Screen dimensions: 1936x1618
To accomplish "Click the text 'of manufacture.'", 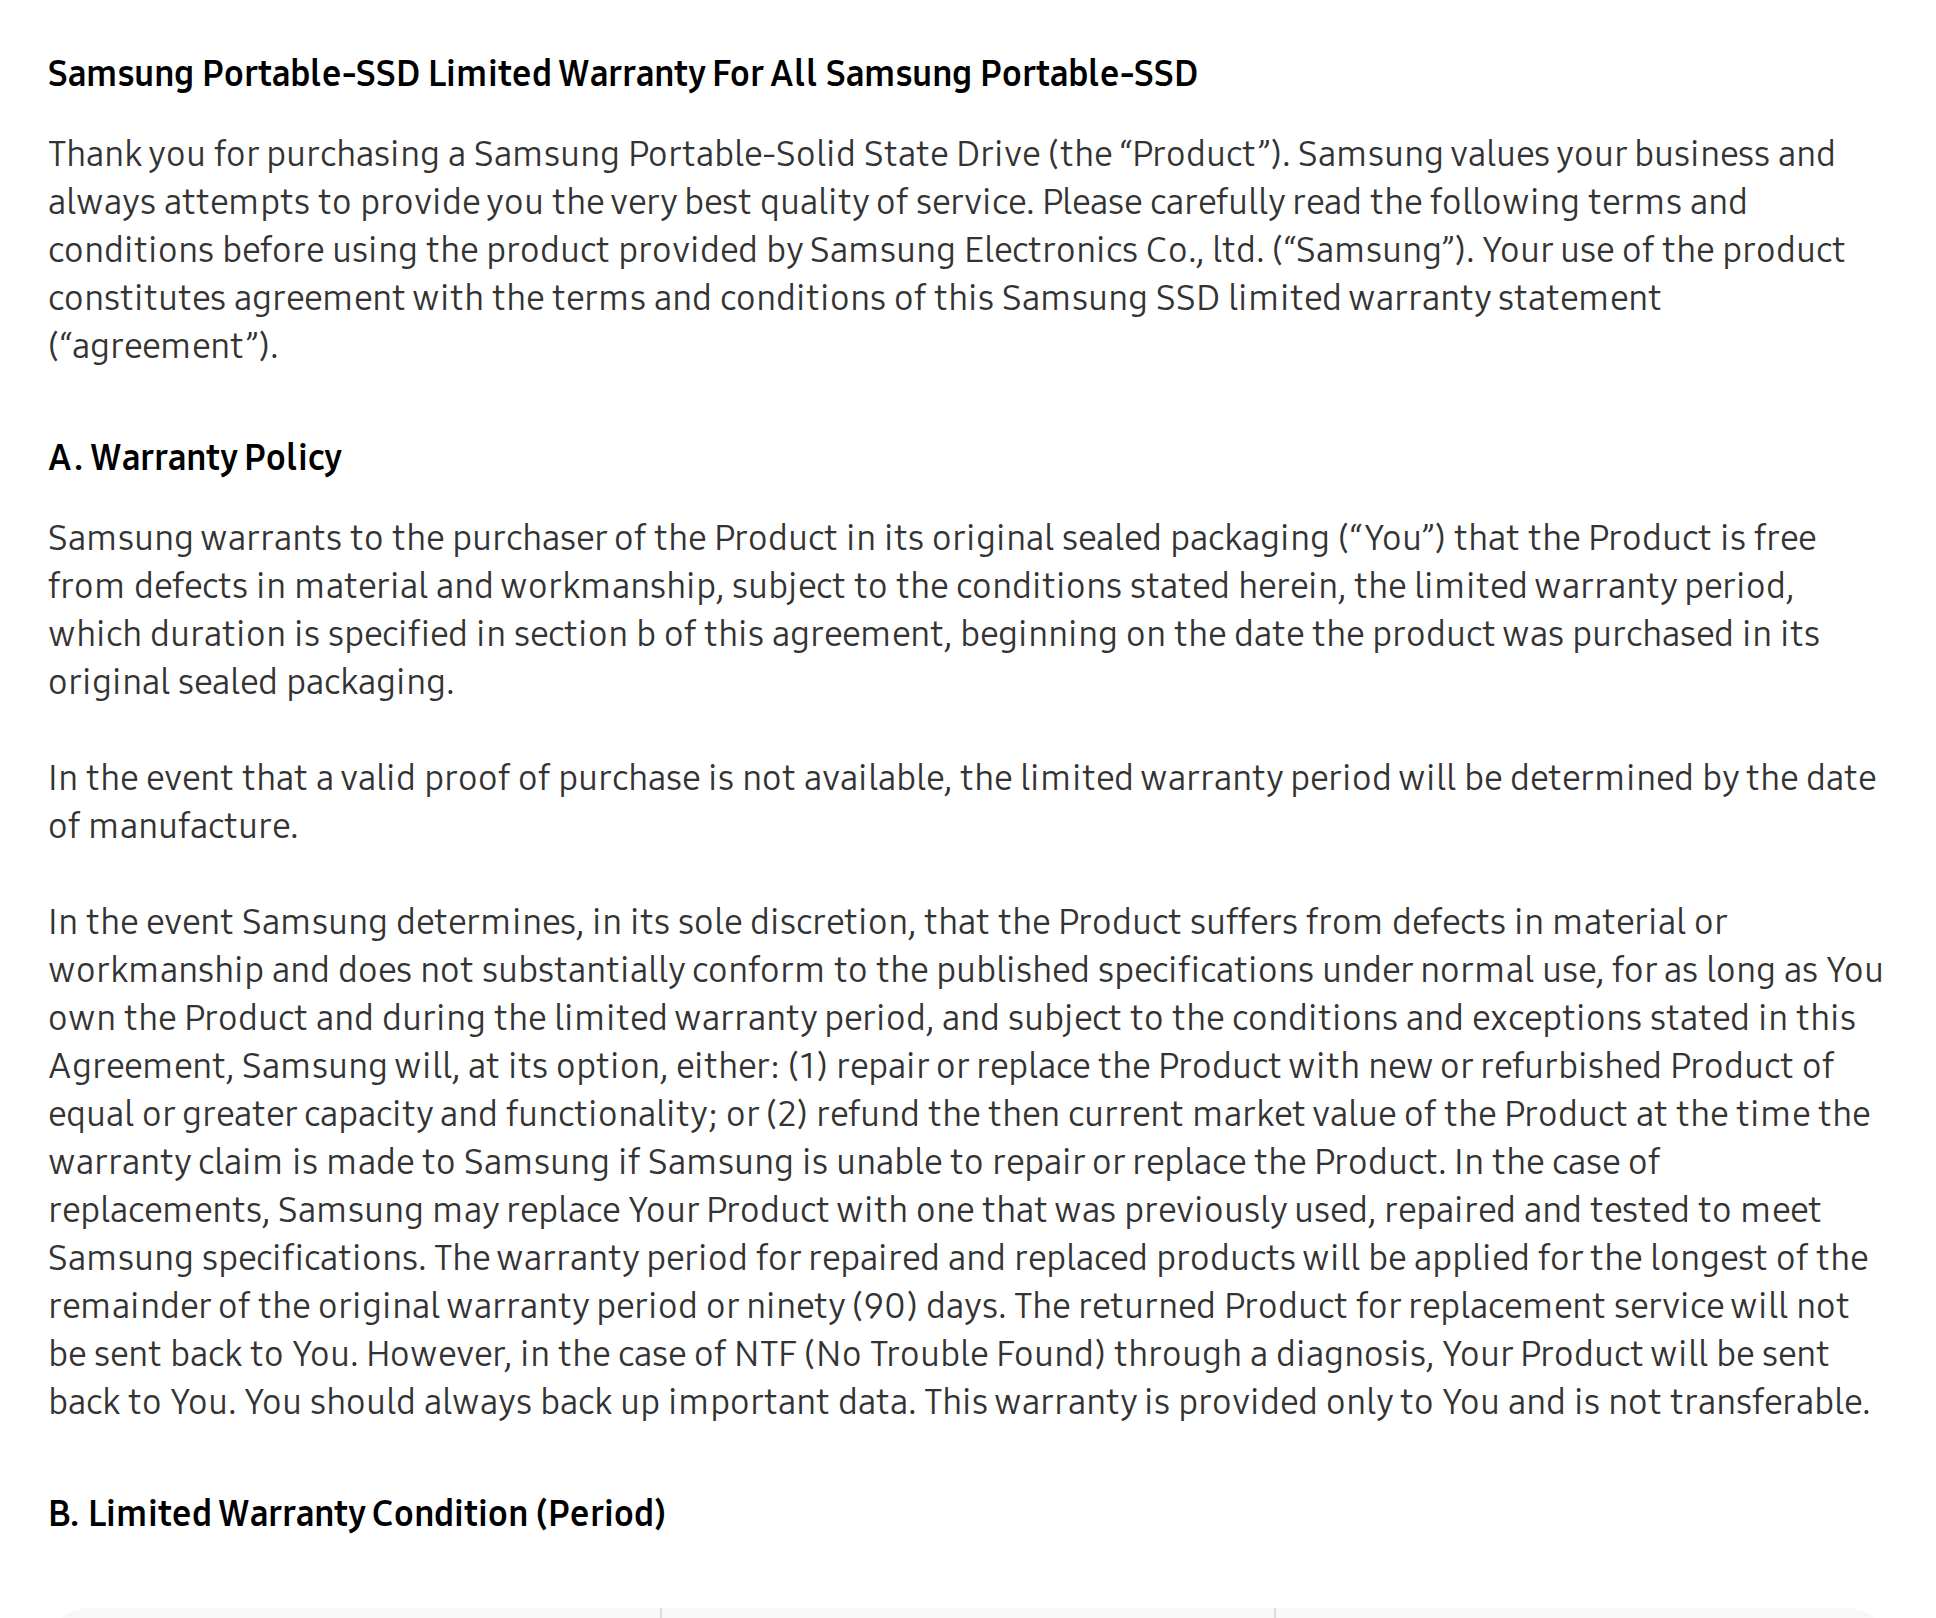I will (173, 826).
